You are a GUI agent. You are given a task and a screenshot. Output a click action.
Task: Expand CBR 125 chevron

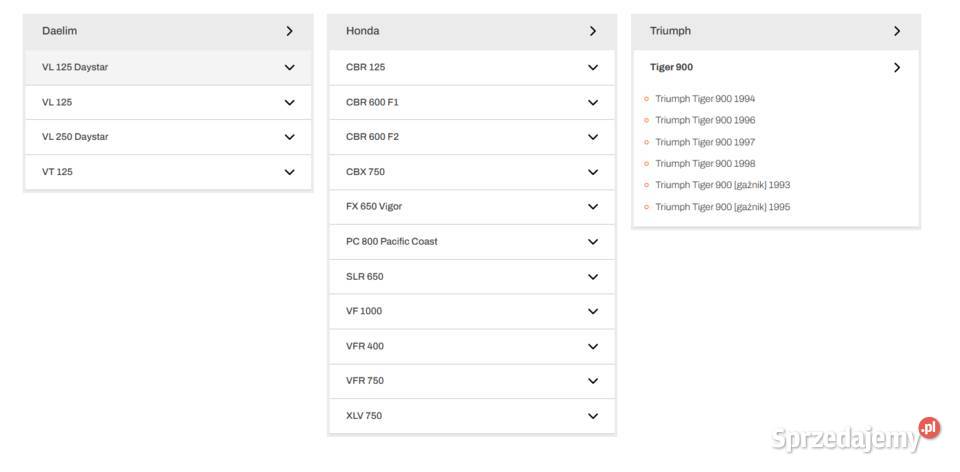point(593,67)
